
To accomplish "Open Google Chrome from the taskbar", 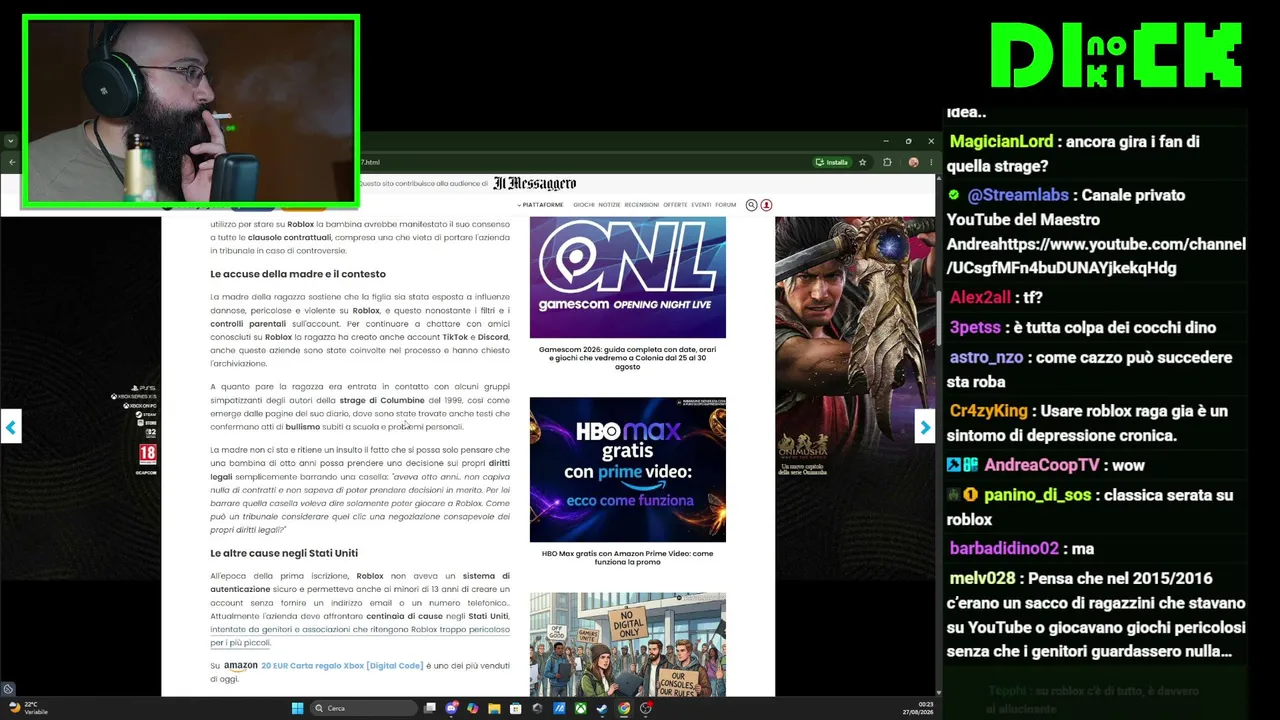I will click(624, 708).
